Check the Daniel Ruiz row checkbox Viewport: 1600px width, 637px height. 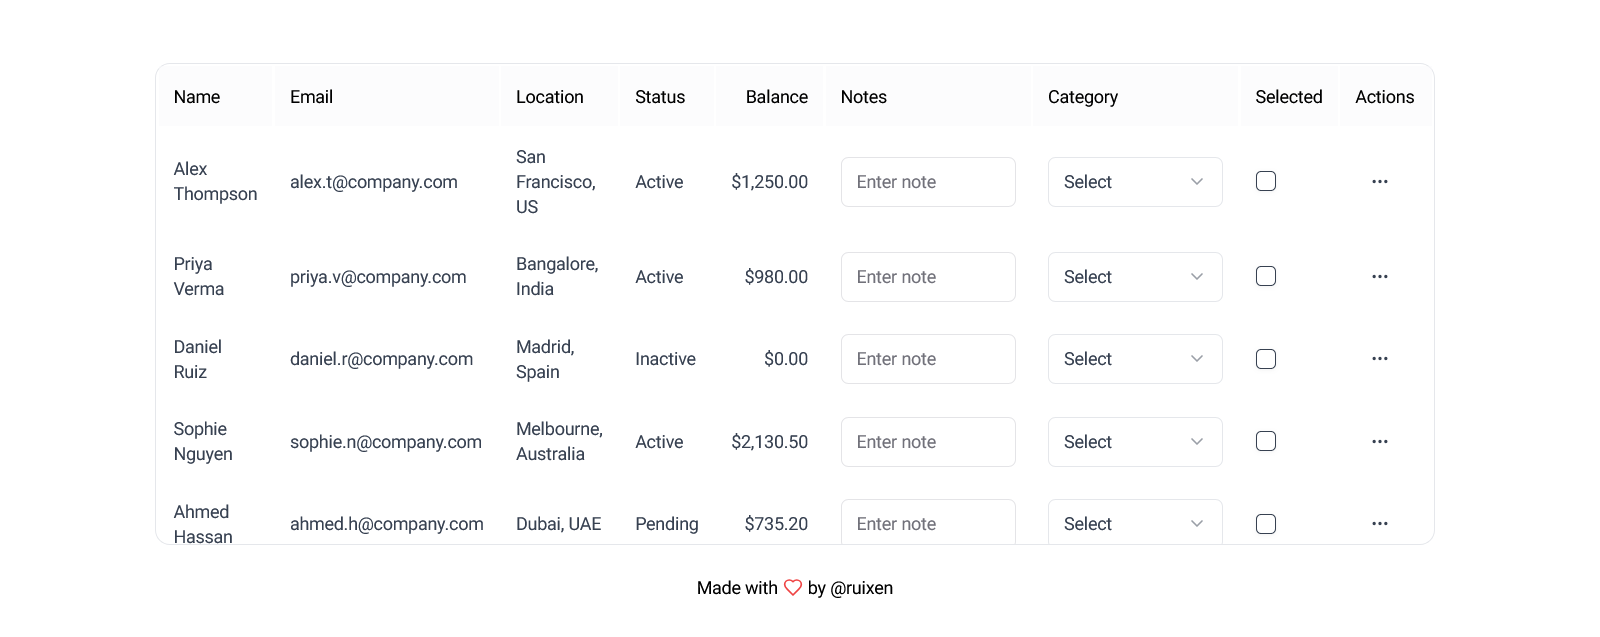[1266, 359]
